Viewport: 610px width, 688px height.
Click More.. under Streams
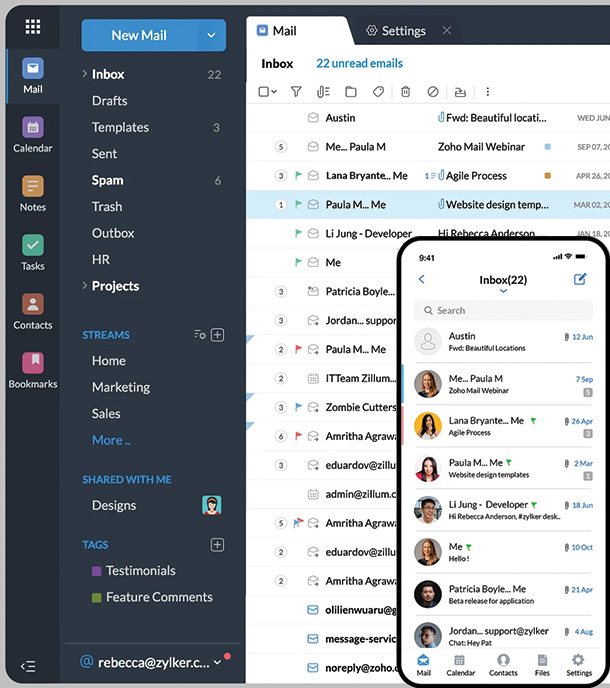click(111, 440)
